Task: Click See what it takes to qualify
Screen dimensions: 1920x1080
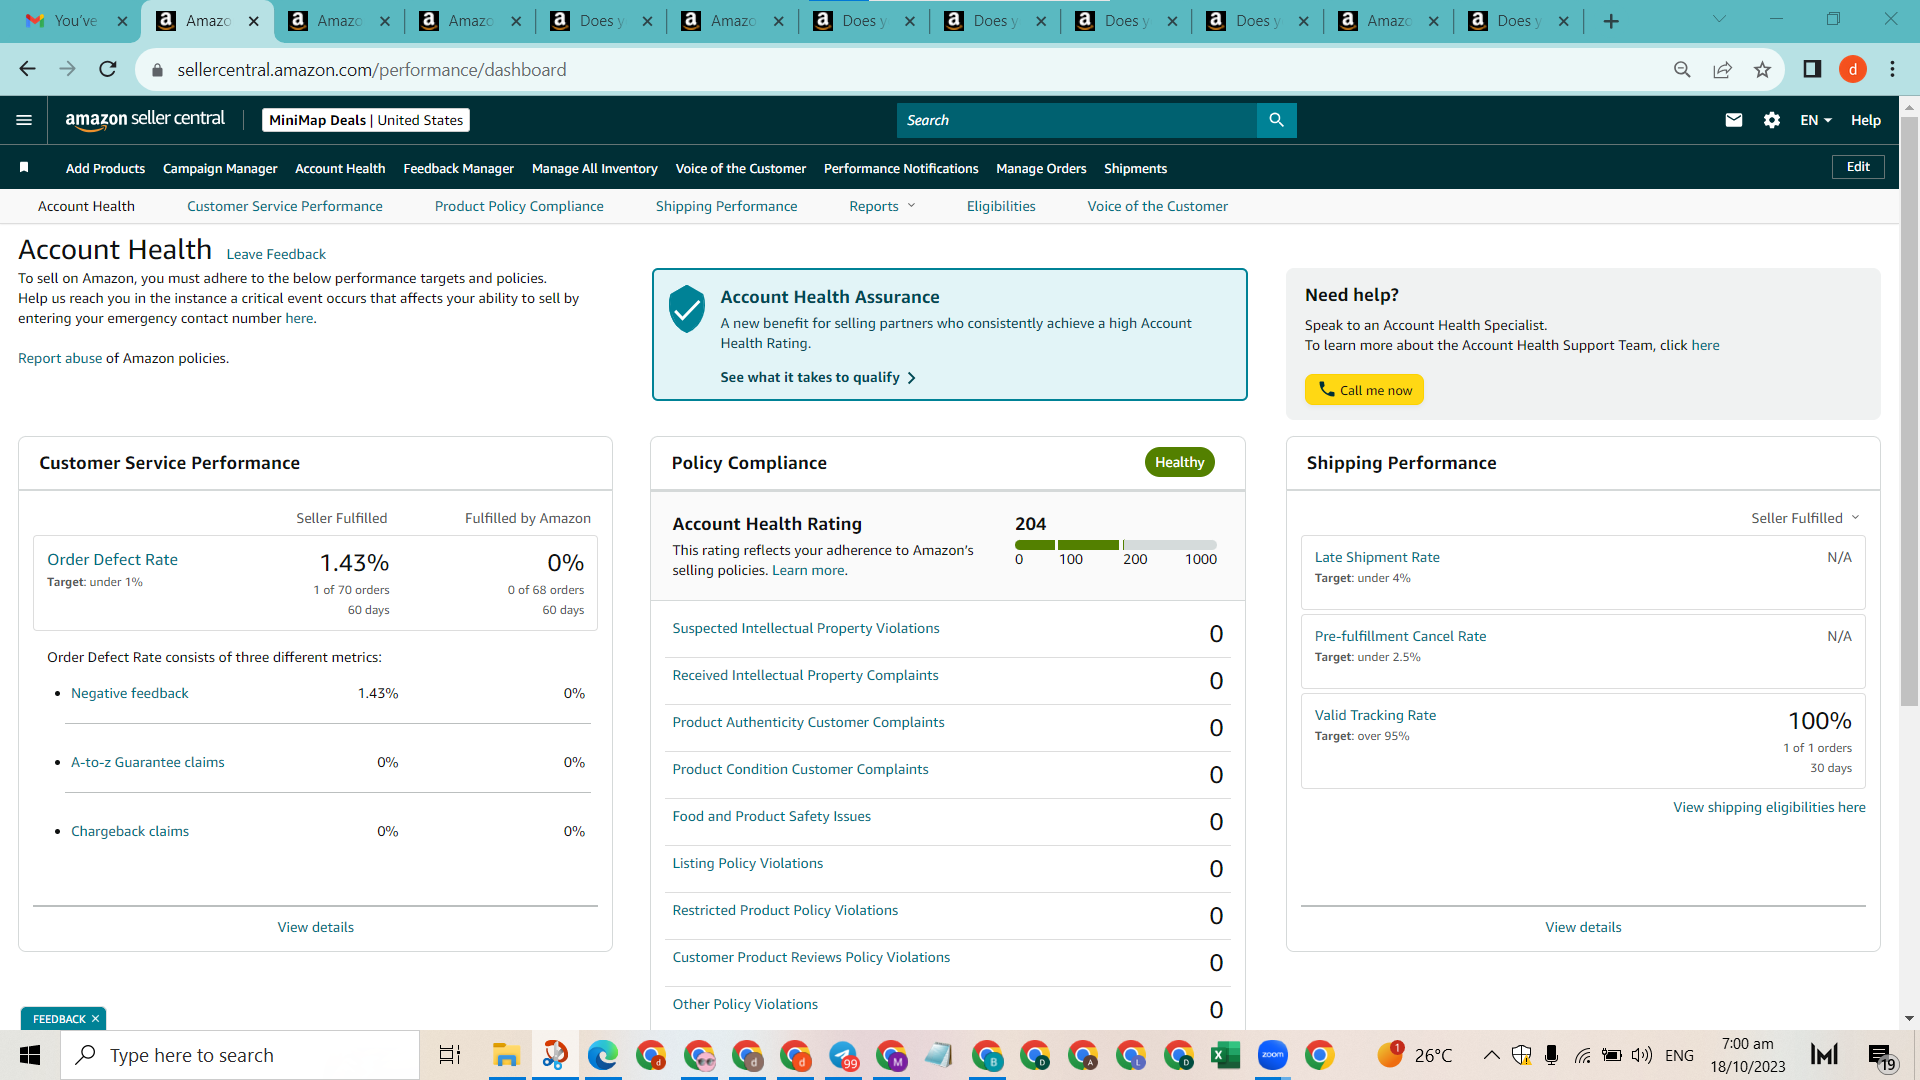Action: coord(817,377)
